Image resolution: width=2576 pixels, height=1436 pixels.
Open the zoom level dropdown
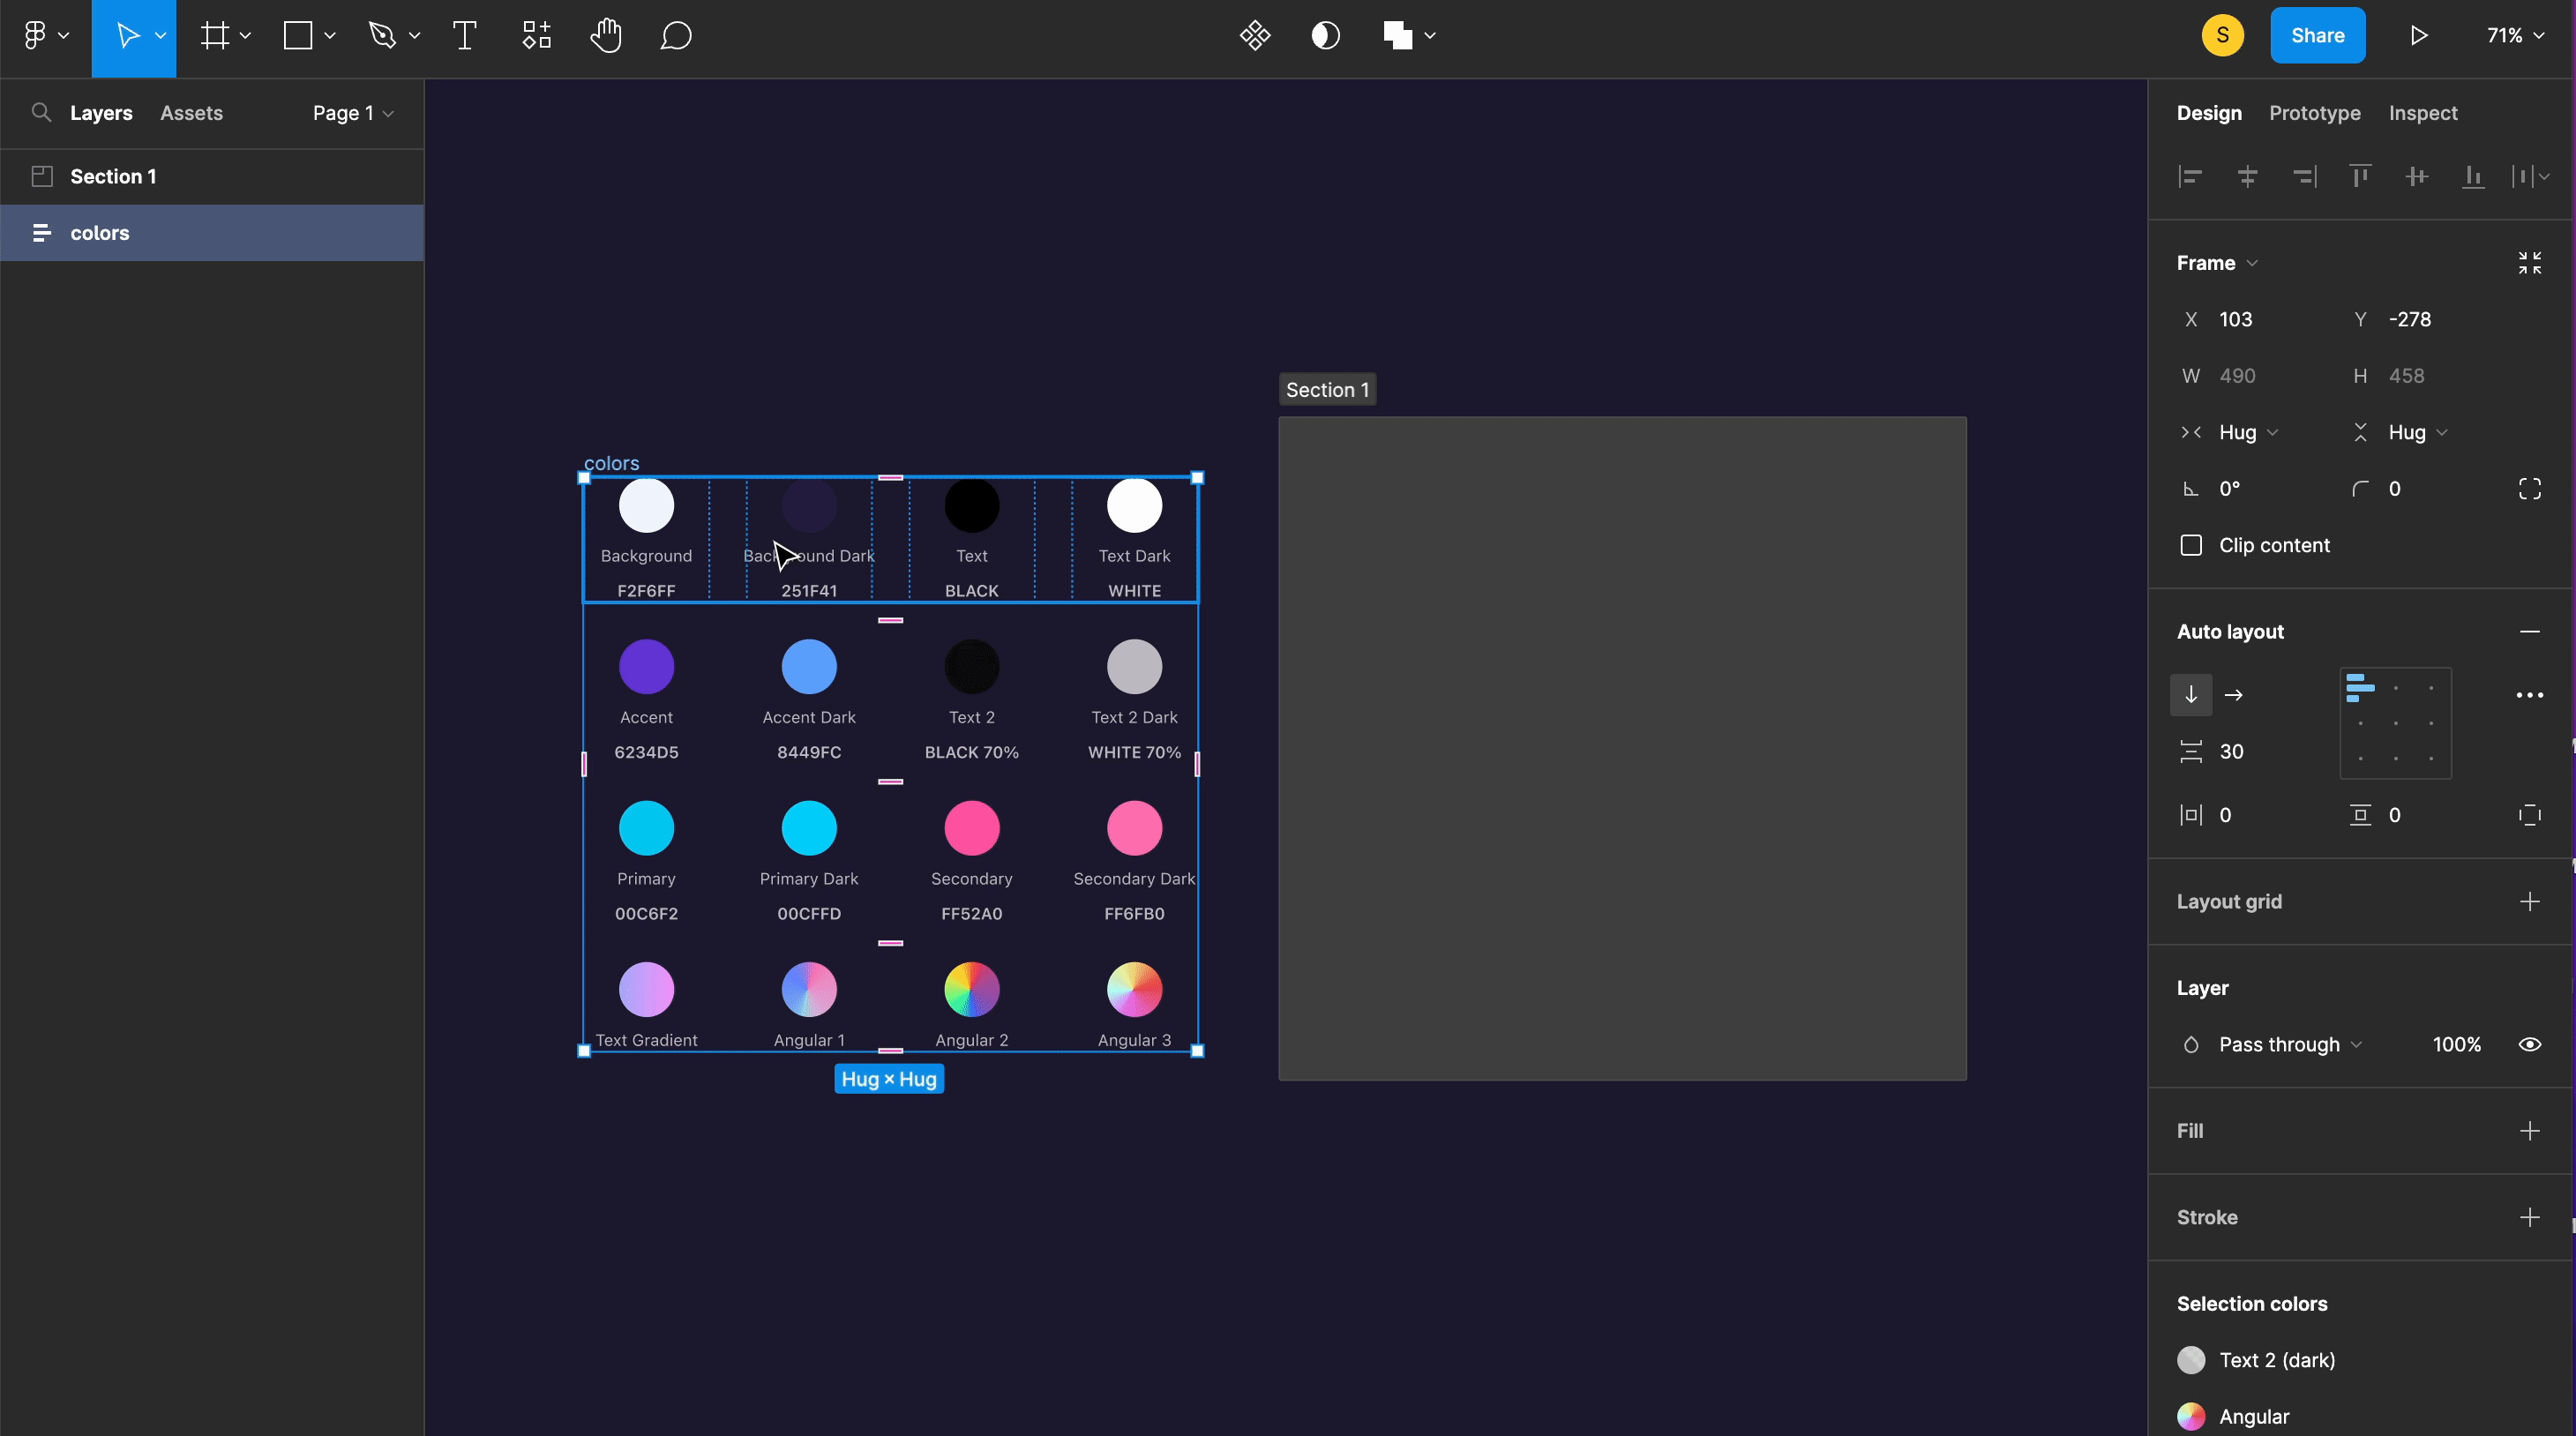(2513, 35)
